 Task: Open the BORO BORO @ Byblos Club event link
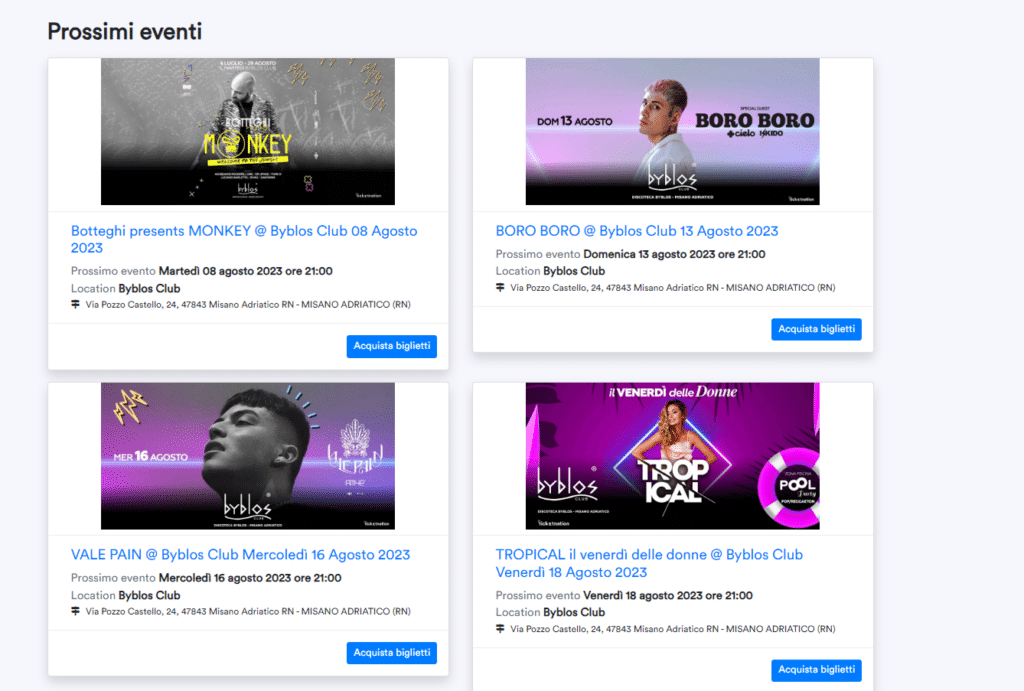point(637,231)
